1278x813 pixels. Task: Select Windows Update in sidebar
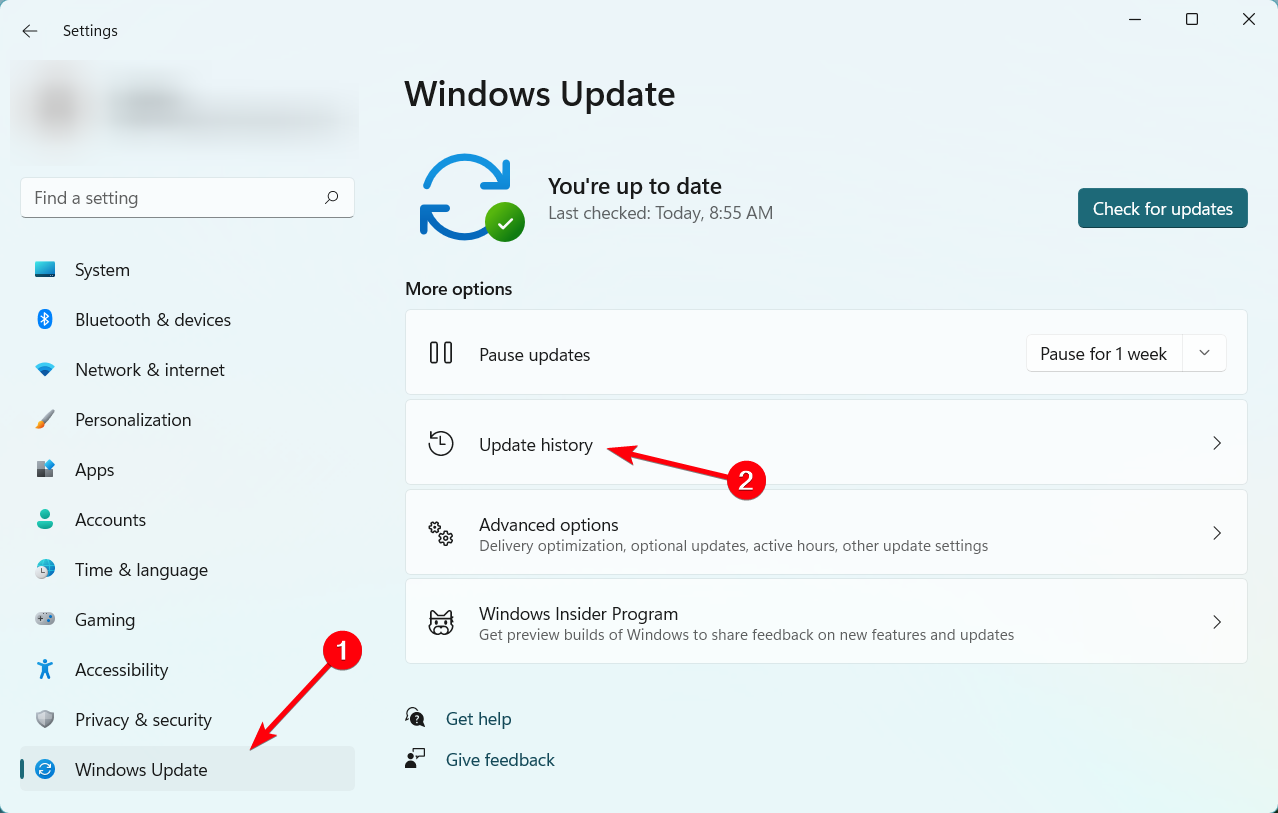[x=187, y=769]
